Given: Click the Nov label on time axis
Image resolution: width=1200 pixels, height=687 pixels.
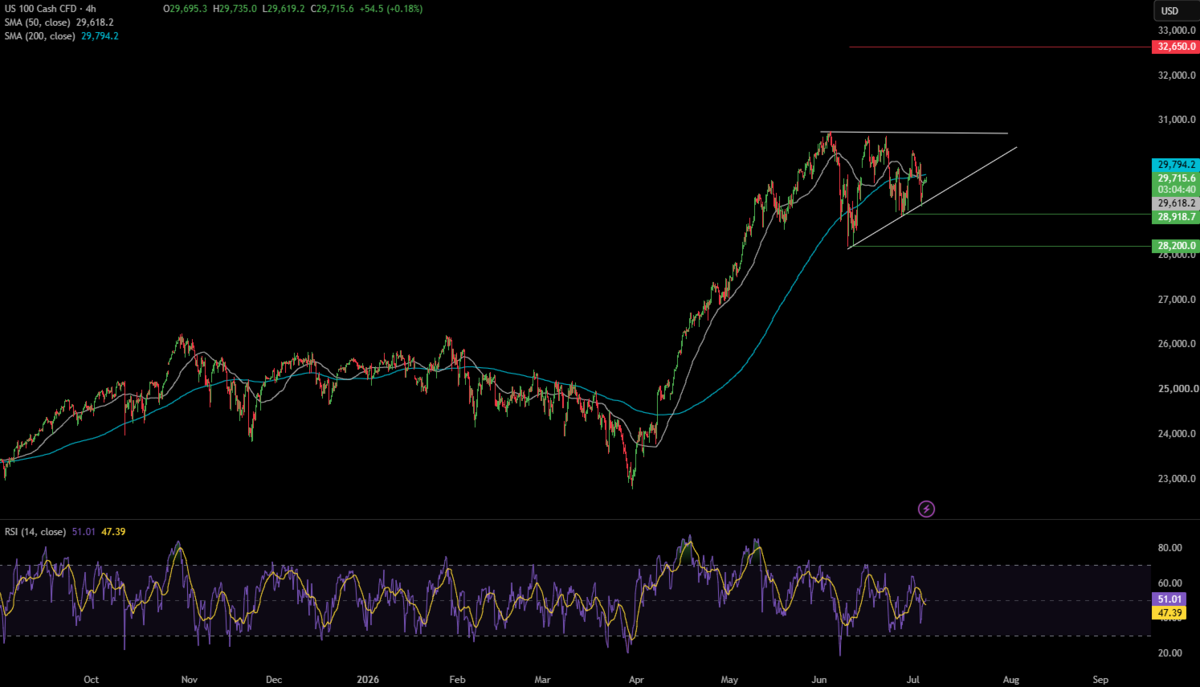Looking at the screenshot, I should click(x=191, y=678).
